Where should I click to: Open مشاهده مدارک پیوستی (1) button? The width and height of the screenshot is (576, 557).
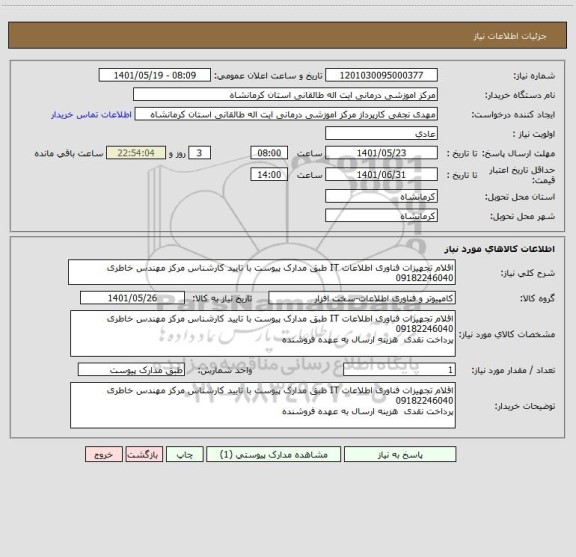273,454
